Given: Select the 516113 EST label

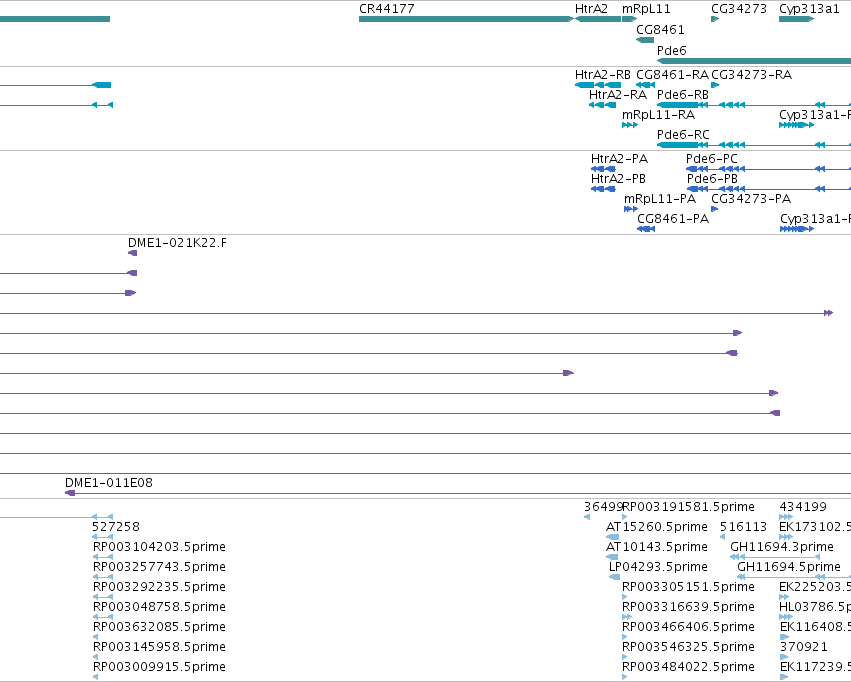Looking at the screenshot, I should [743, 527].
